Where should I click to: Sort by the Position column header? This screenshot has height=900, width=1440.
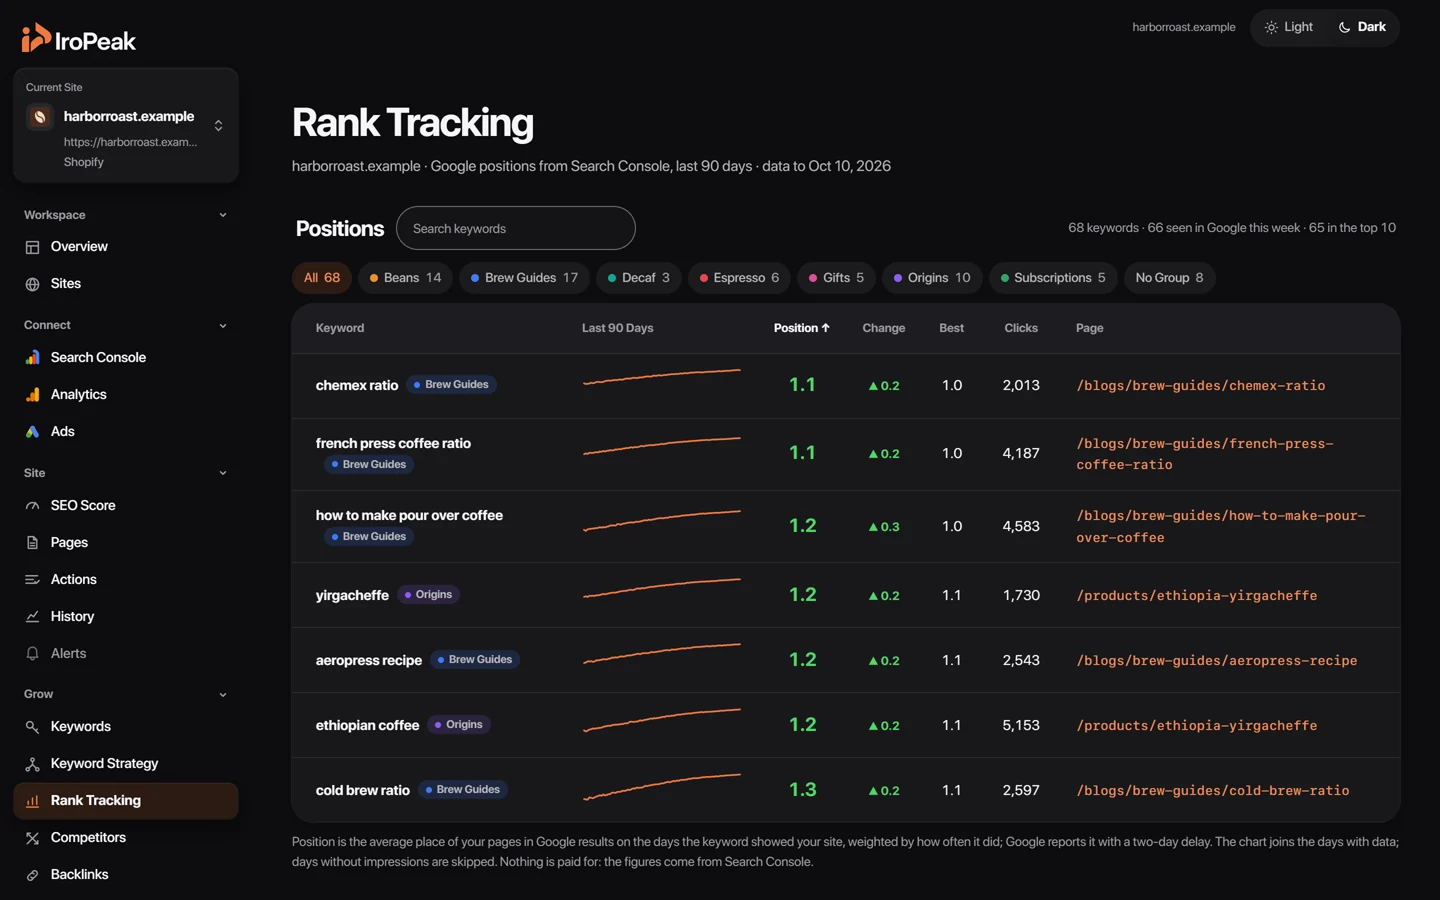coord(801,328)
